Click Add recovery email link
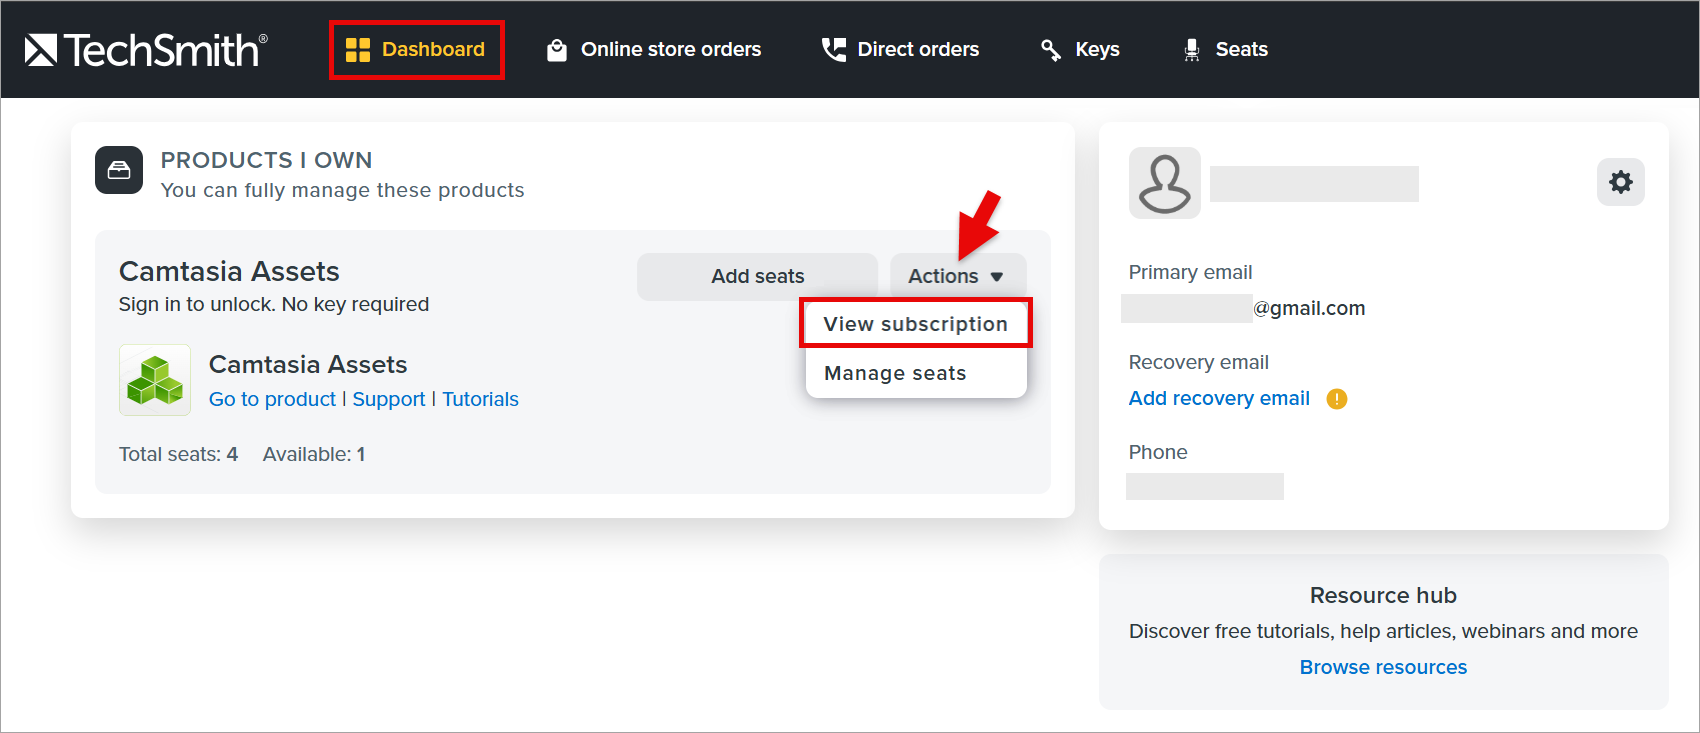1700x733 pixels. point(1219,398)
